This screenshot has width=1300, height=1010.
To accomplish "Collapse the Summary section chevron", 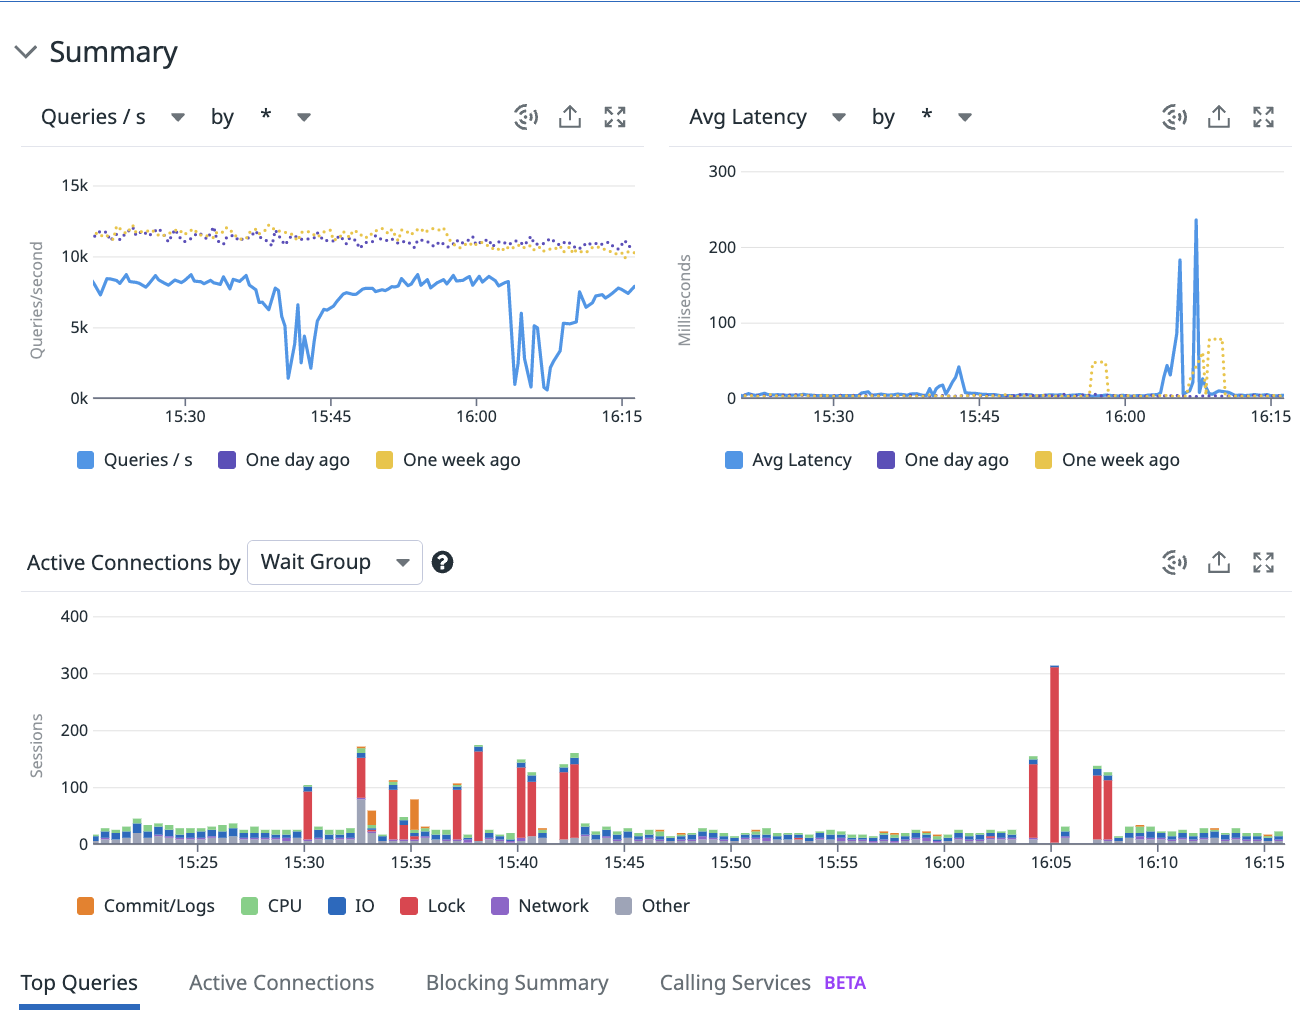I will point(26,52).
